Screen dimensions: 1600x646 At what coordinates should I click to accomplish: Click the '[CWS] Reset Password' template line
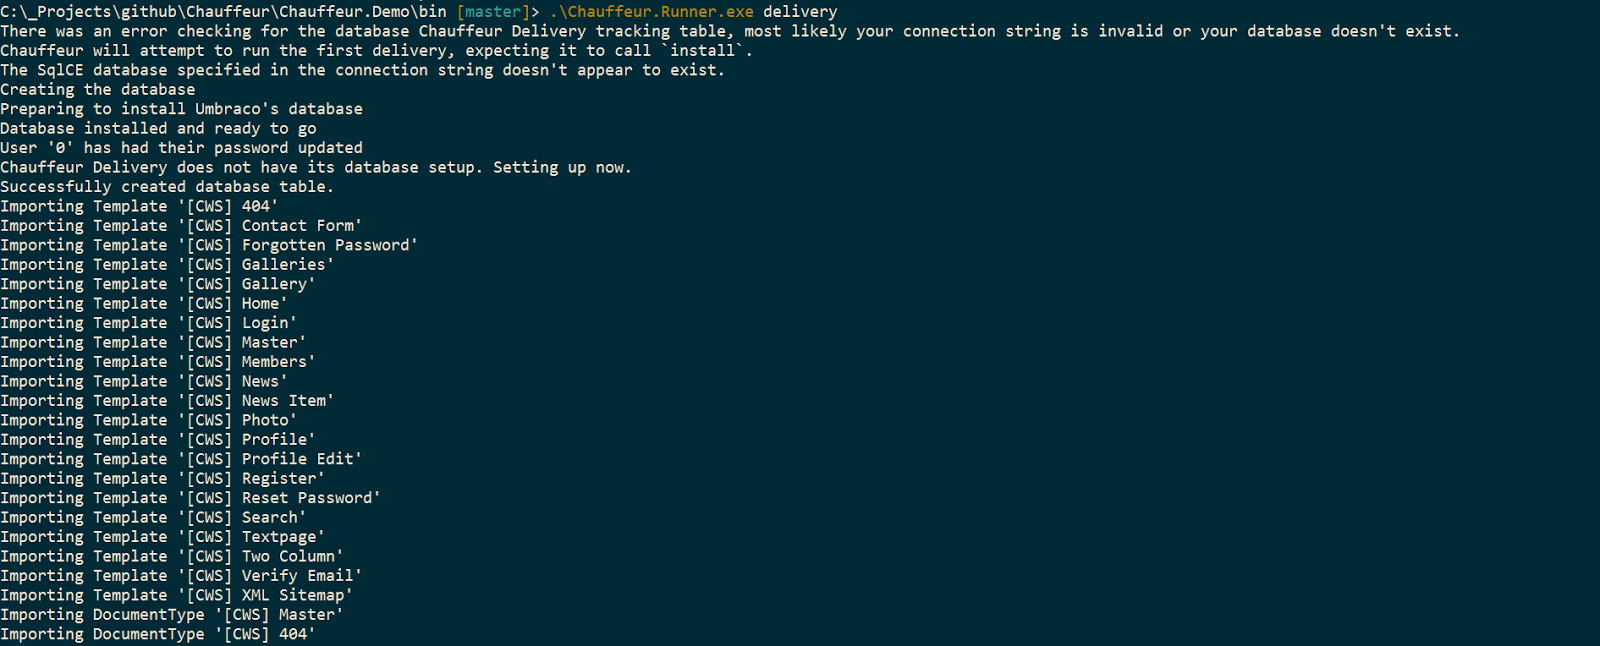(190, 498)
